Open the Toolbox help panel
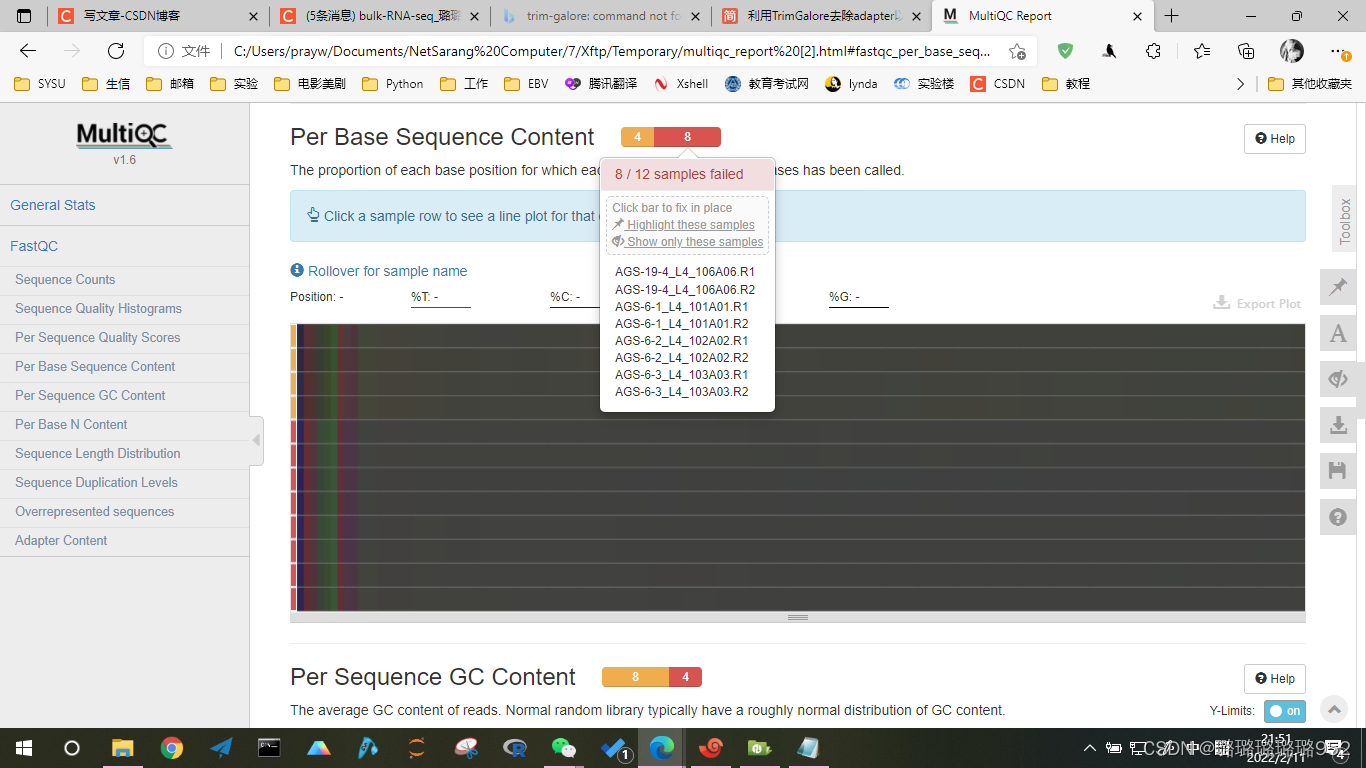This screenshot has width=1366, height=768. tap(1338, 517)
